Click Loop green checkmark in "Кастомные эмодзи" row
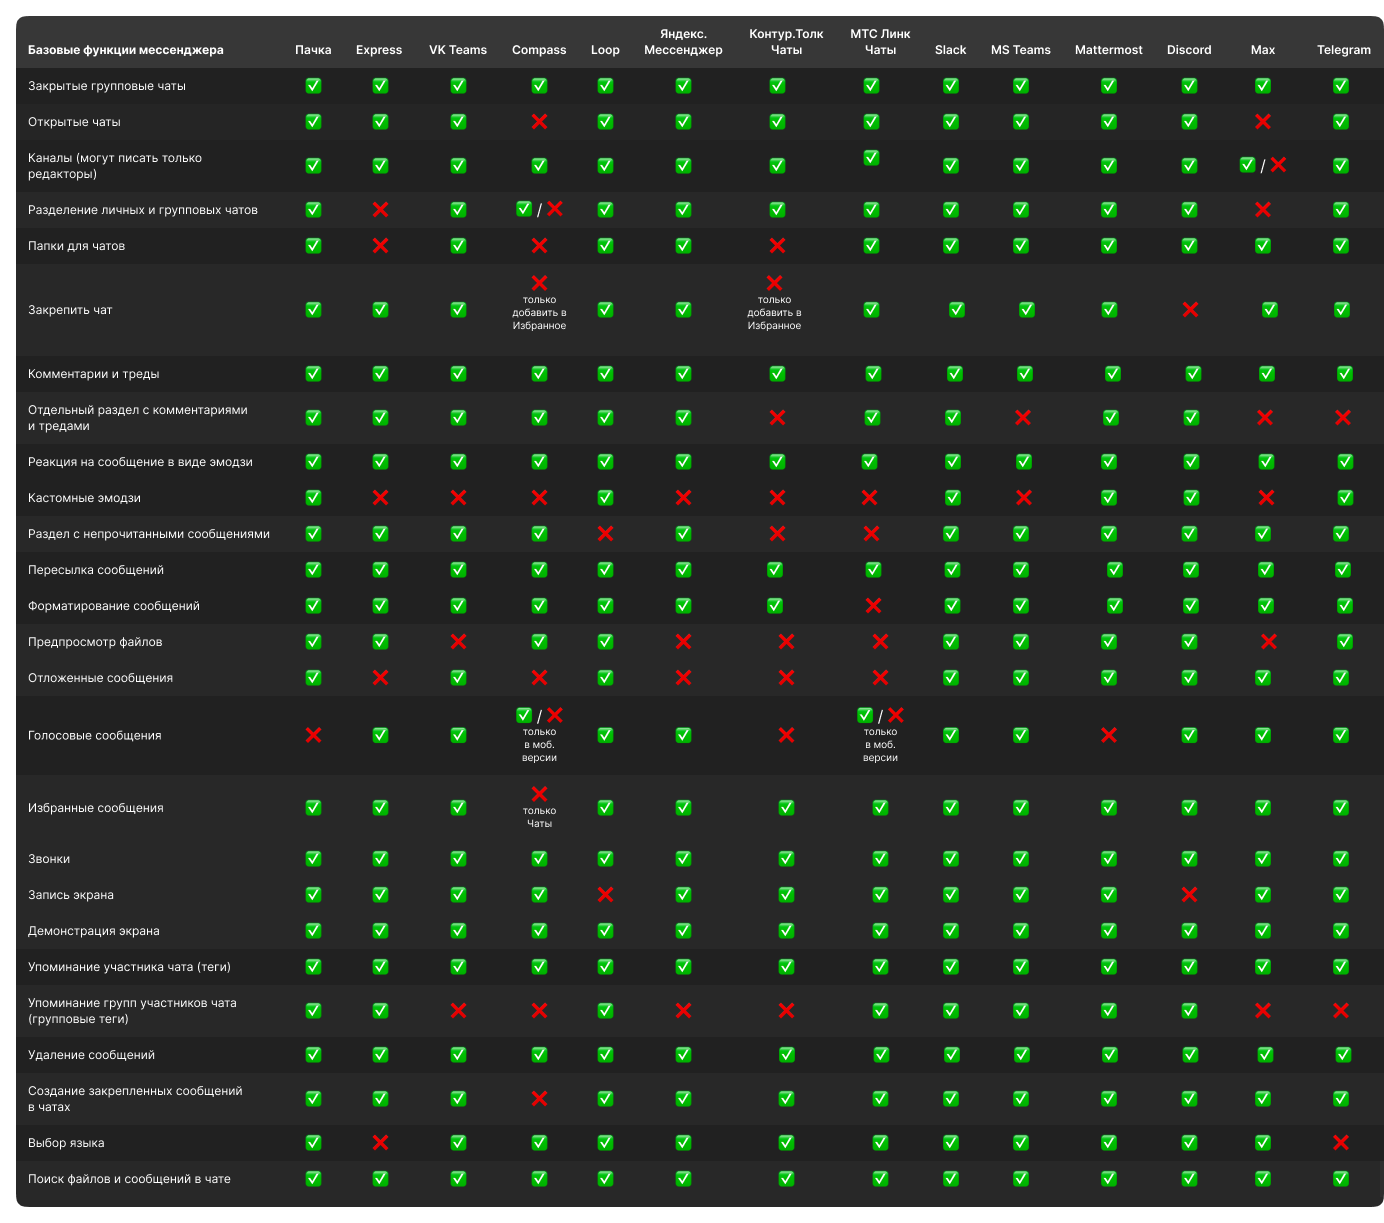Screen dimensions: 1384x1223 [605, 498]
